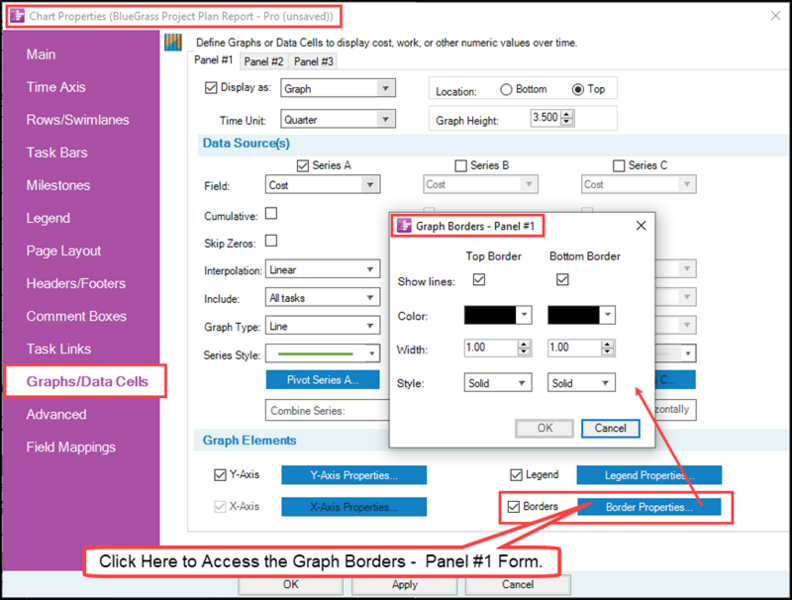
Task: Select the Top location radio button
Action: click(577, 89)
